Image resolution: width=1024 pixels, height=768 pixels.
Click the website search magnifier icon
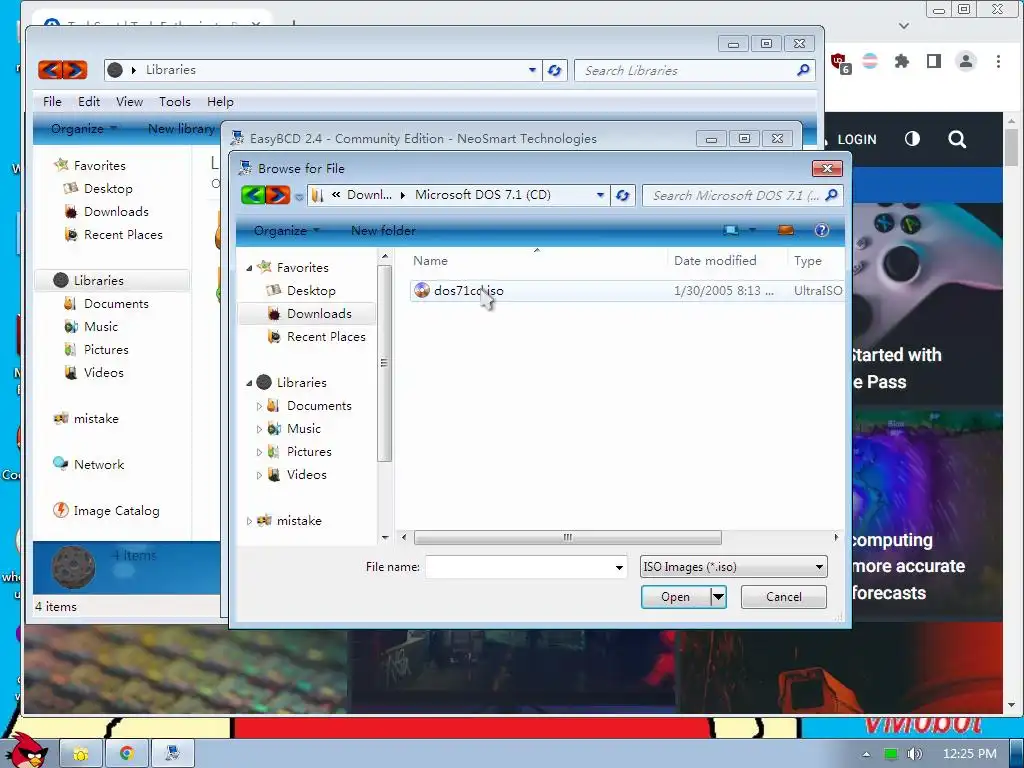pyautogui.click(x=957, y=139)
